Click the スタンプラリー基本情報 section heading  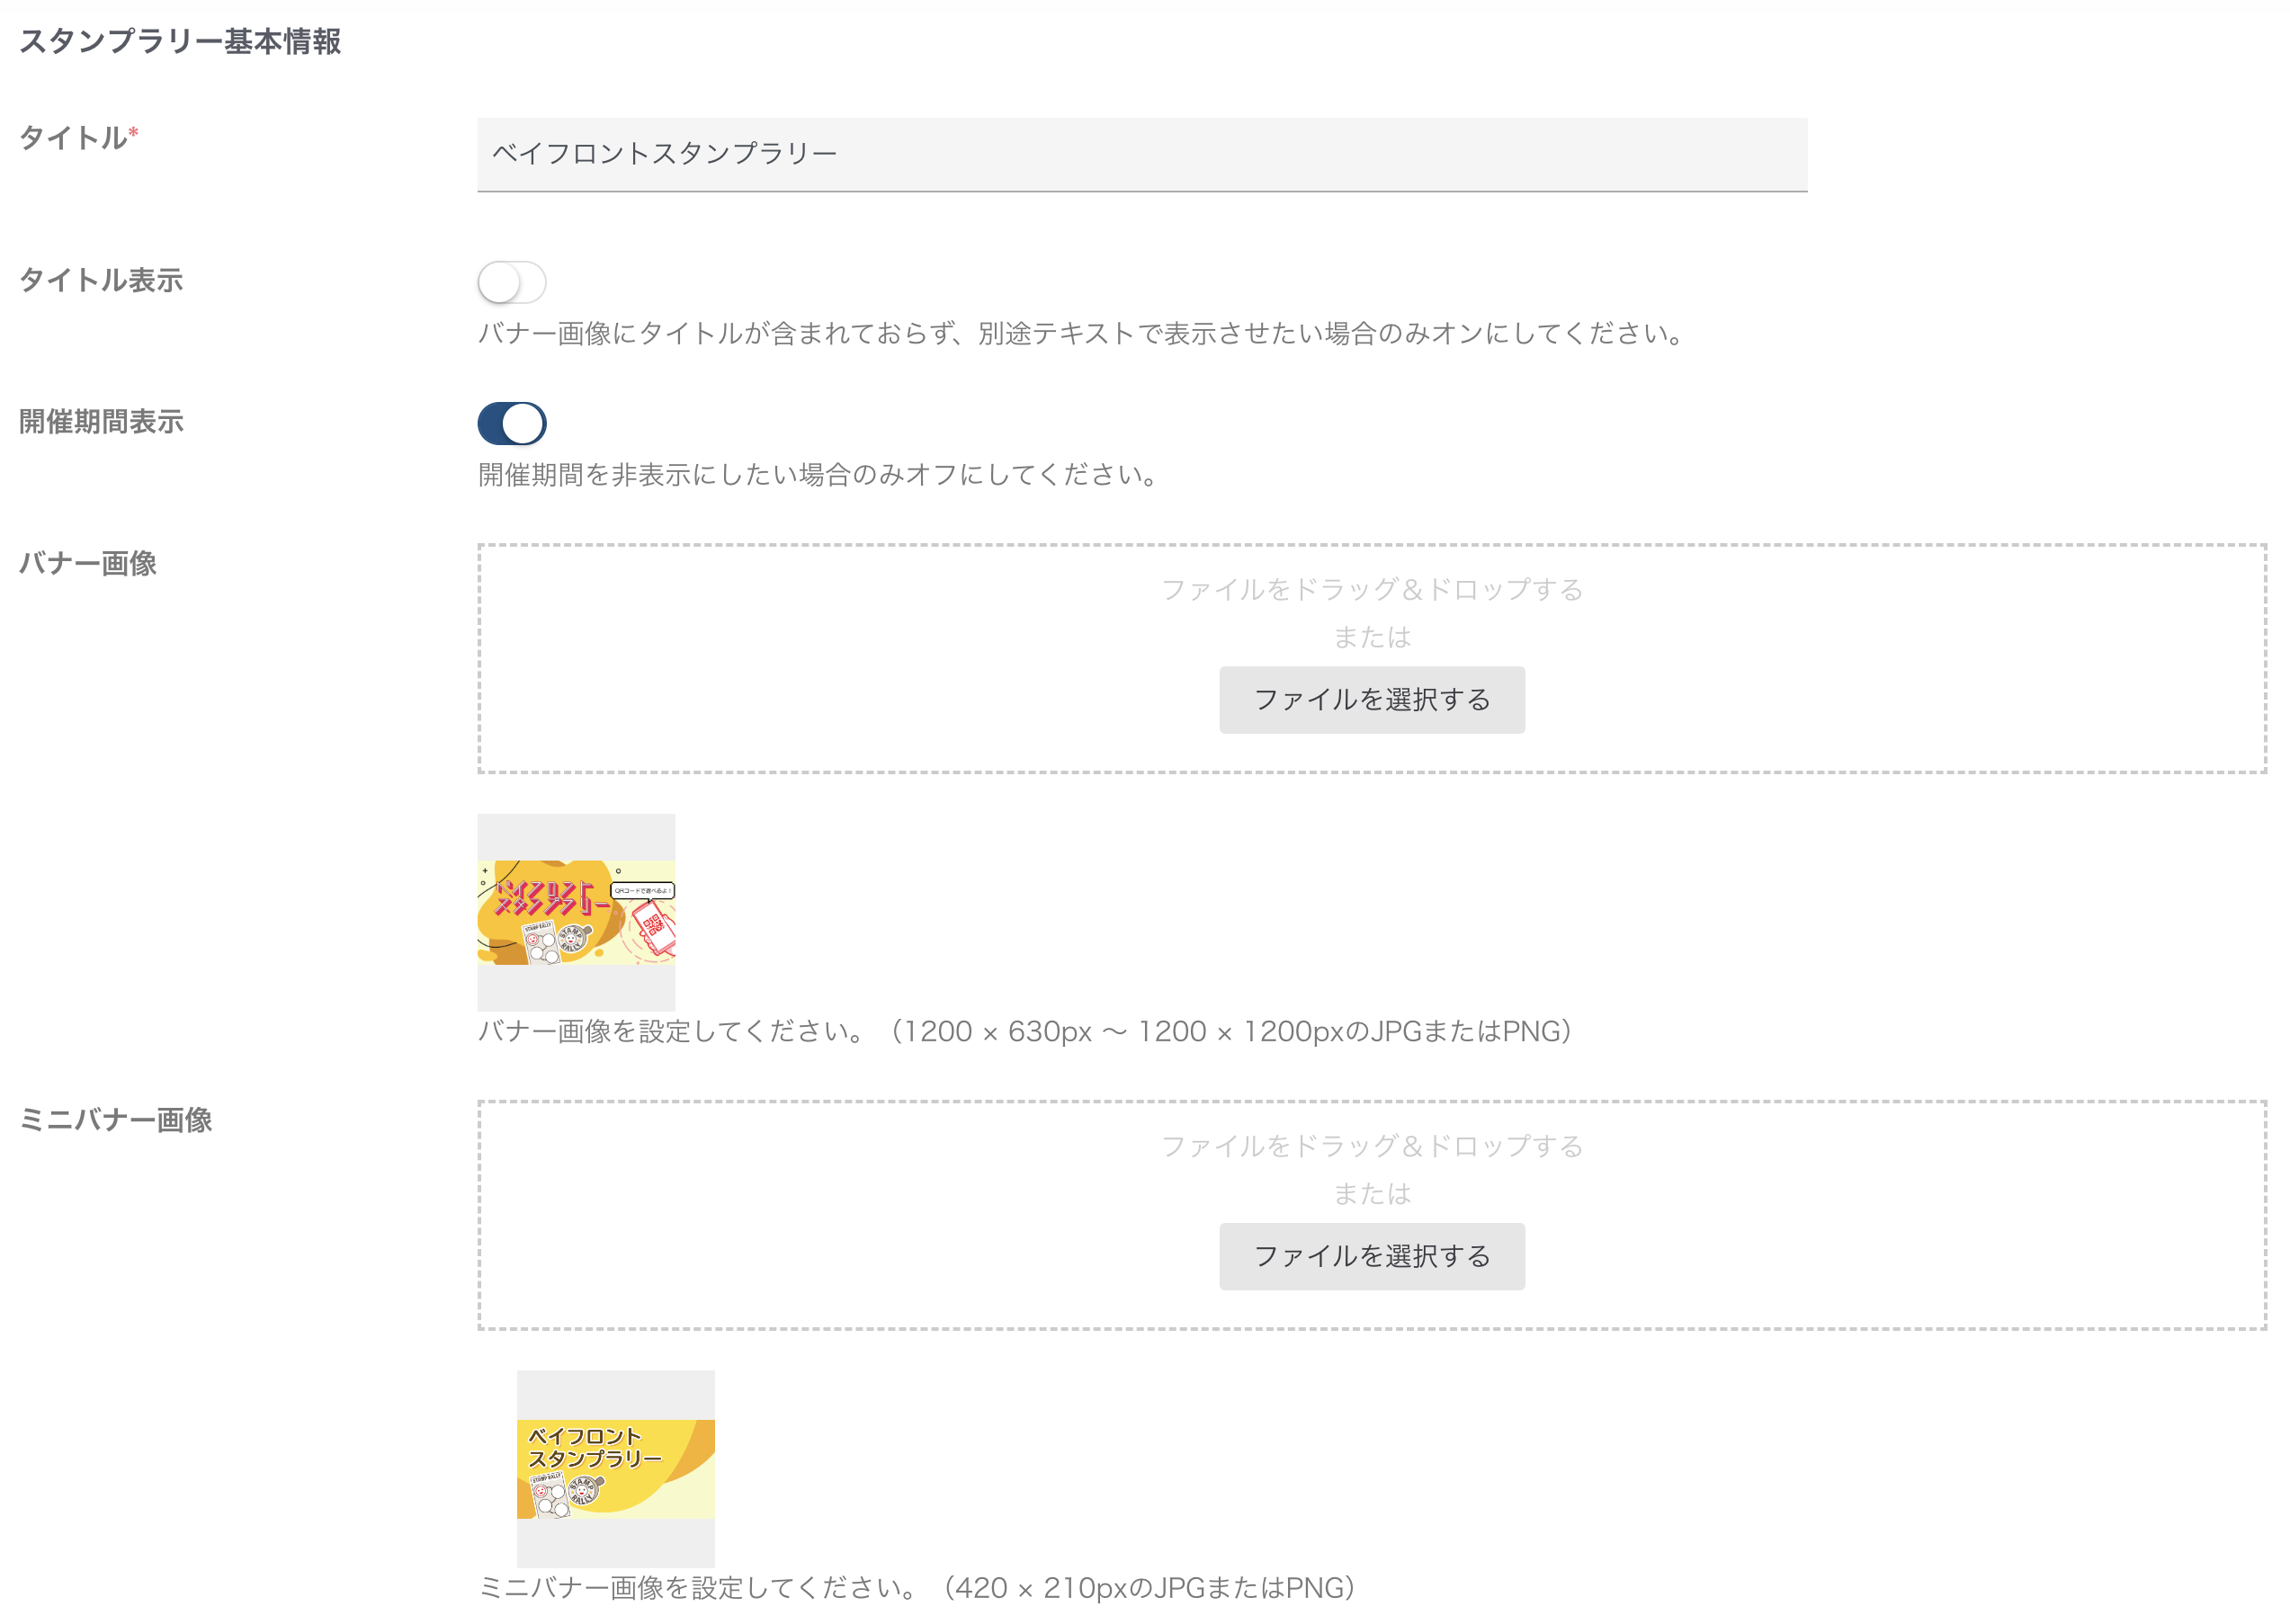click(x=180, y=41)
